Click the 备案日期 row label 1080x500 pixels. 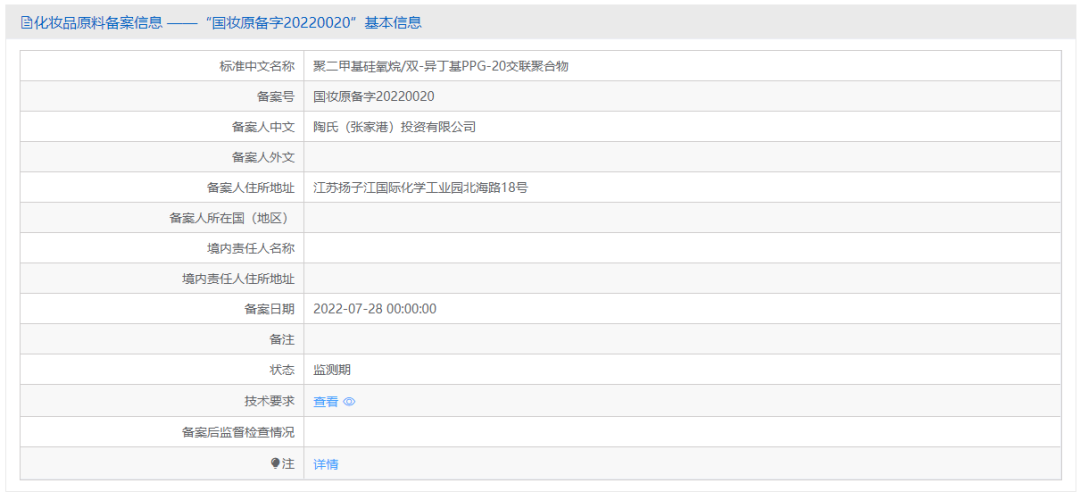pos(269,309)
